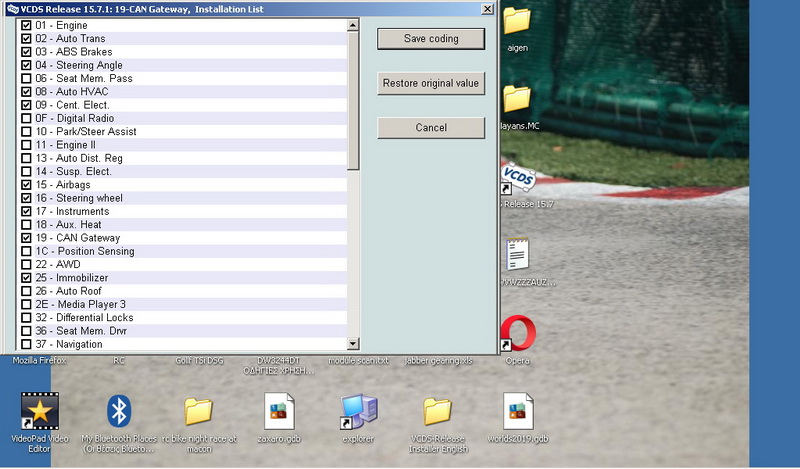800x469 pixels.
Task: Select the Golf TSI DSG desktop label
Action: [x=199, y=360]
